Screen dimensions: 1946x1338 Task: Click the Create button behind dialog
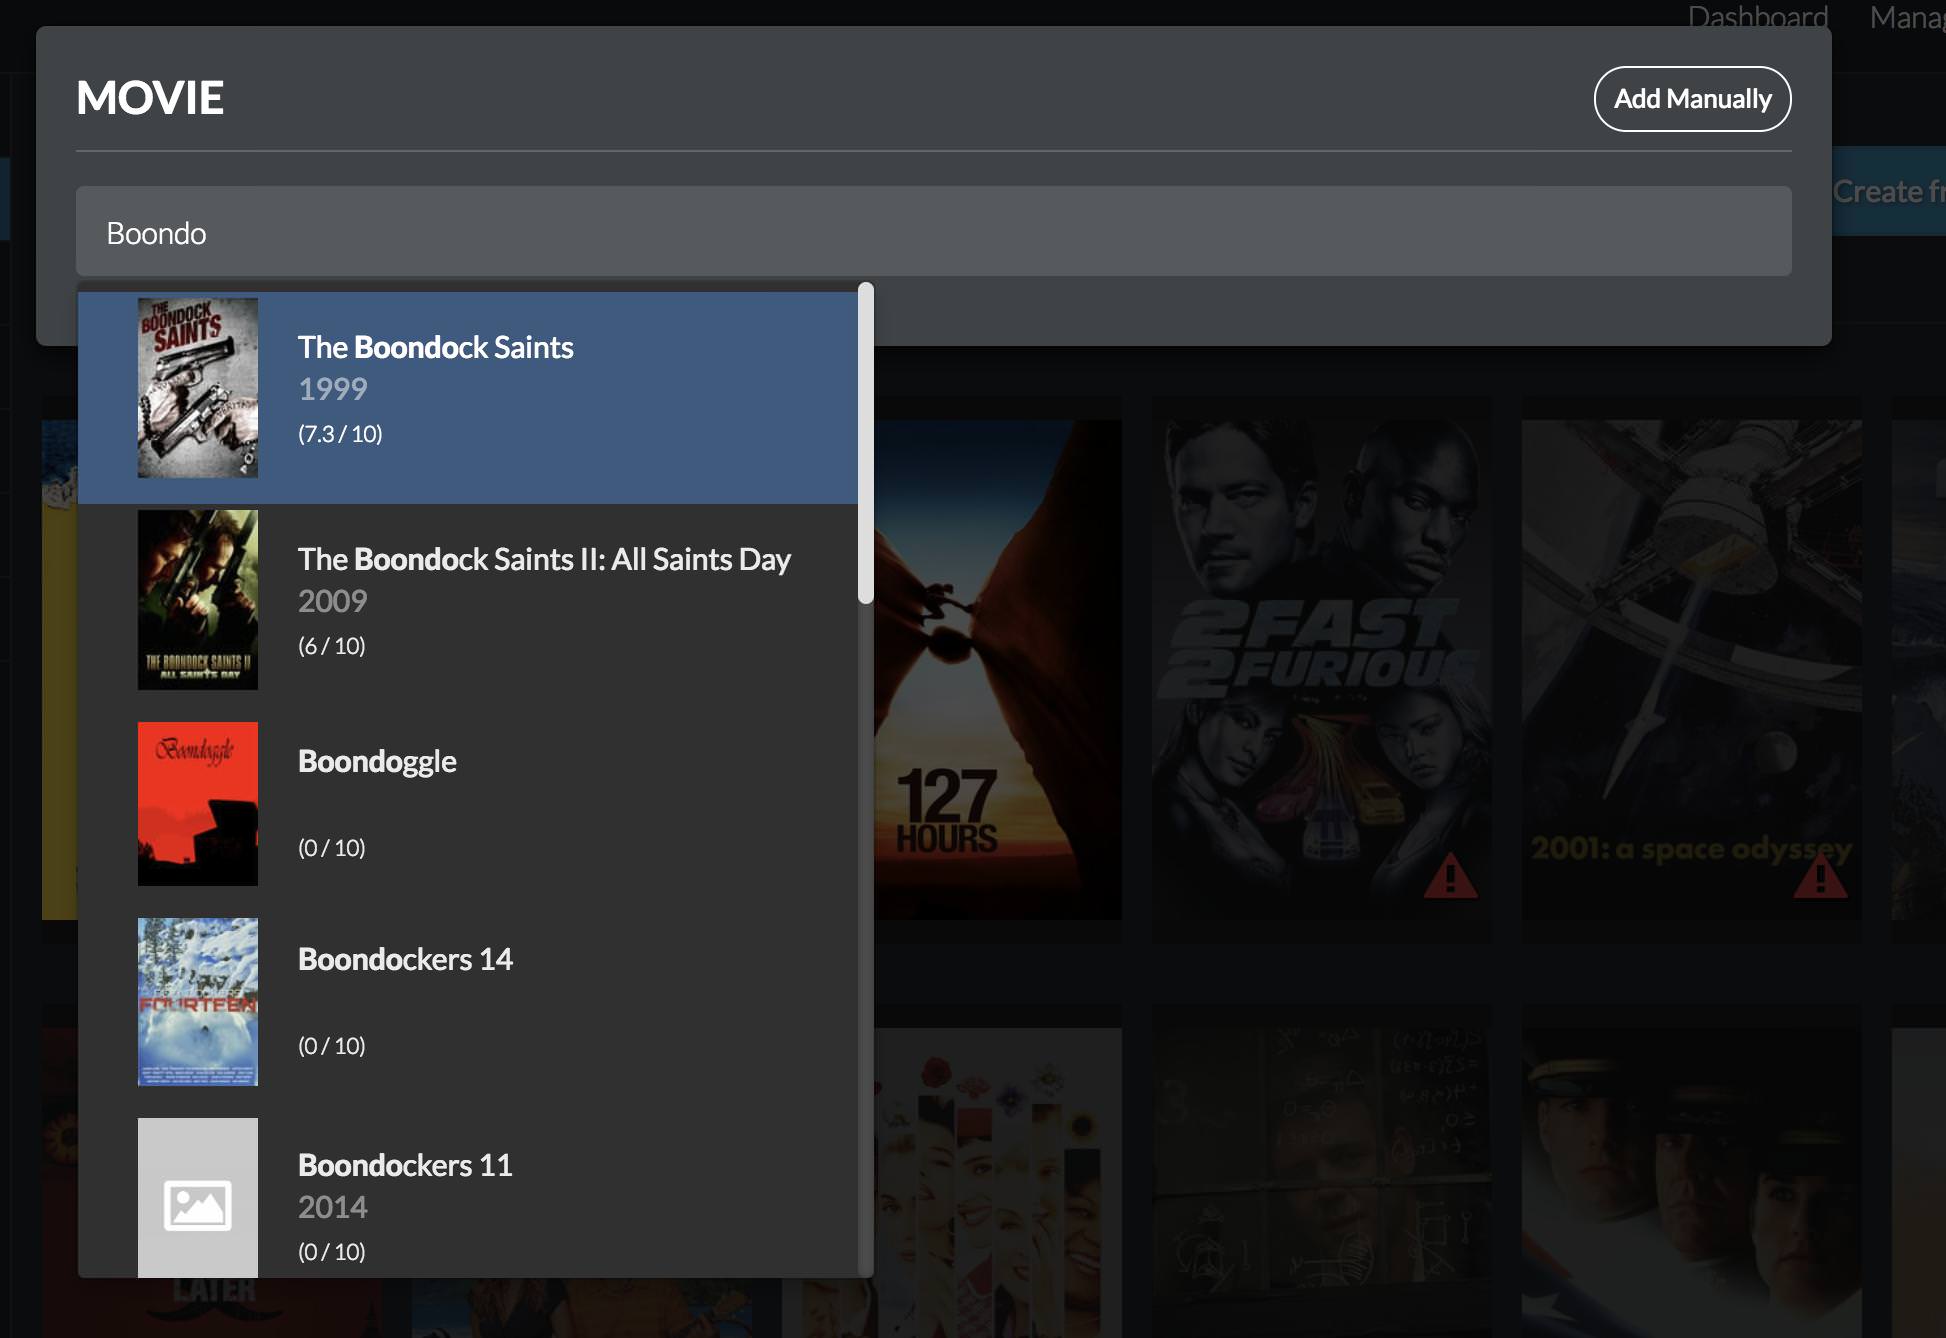click(x=1888, y=191)
